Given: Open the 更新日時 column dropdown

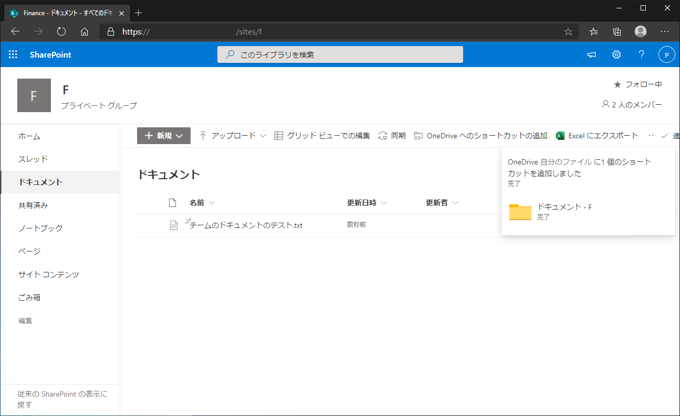Looking at the screenshot, I should (x=367, y=203).
